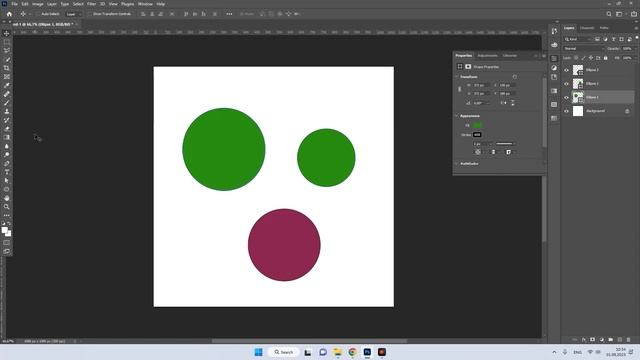Click the green Fill color swatch
640x360 pixels.
coord(477,125)
